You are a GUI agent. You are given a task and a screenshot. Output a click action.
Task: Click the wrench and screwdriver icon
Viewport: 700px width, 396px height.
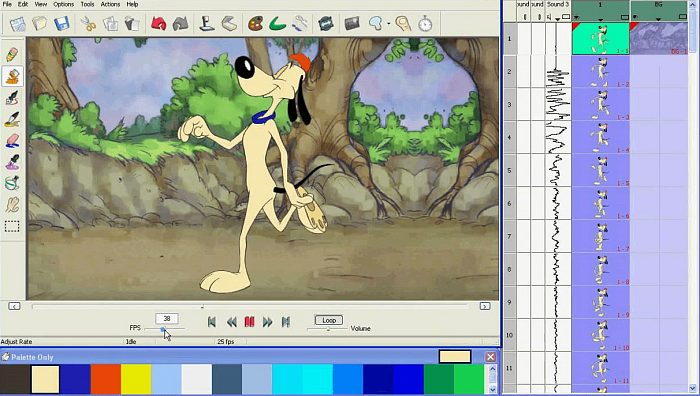tap(300, 24)
